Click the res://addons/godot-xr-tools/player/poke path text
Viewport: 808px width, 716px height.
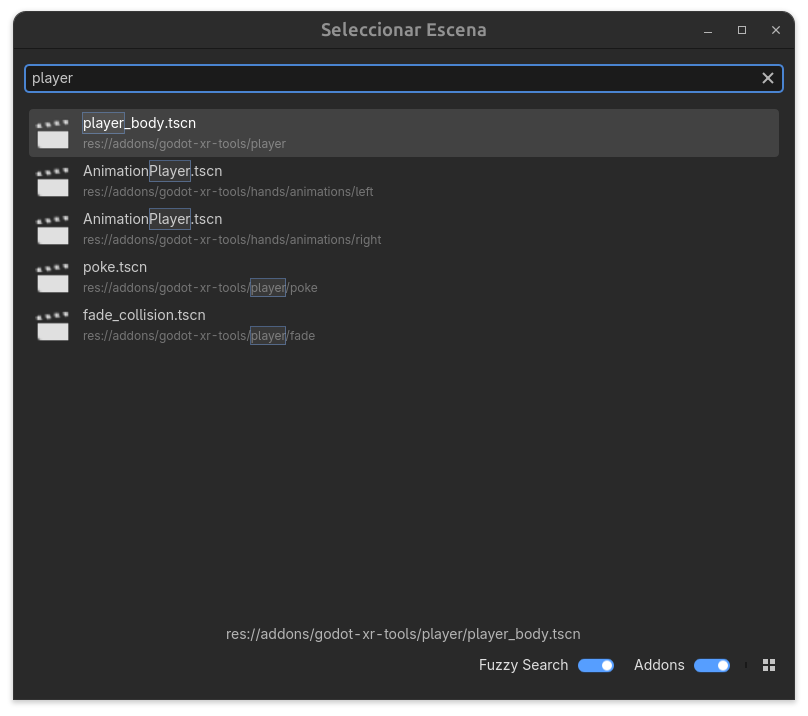point(200,288)
